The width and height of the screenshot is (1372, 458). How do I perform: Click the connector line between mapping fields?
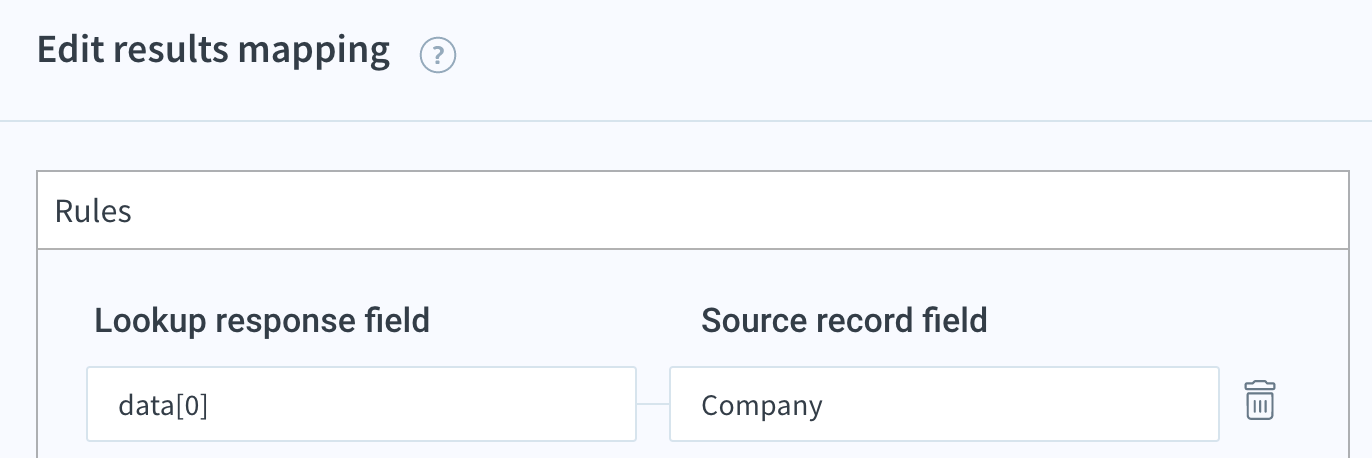coord(653,404)
